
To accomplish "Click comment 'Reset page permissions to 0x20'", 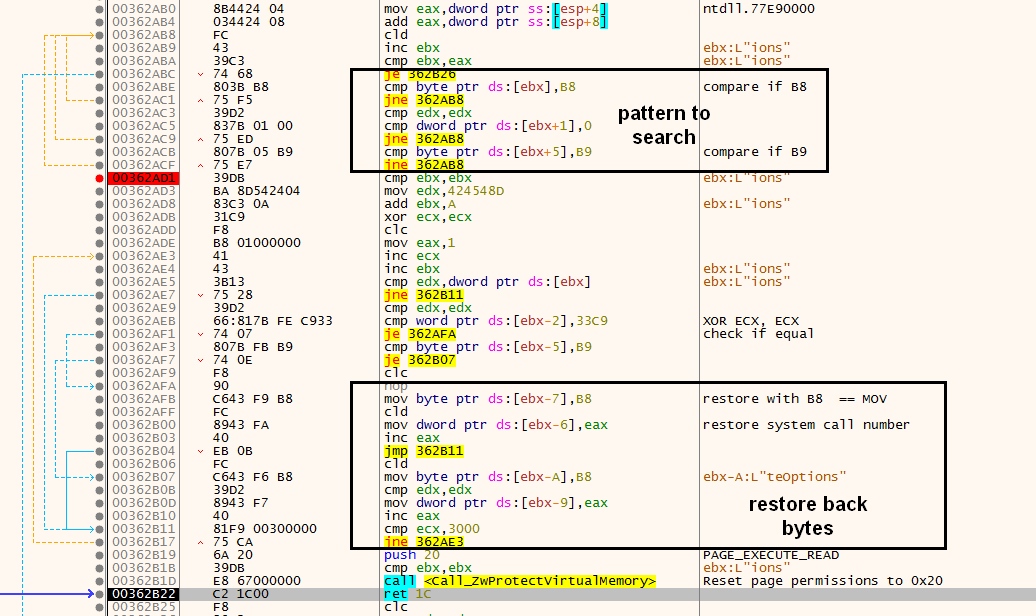I will tap(823, 581).
